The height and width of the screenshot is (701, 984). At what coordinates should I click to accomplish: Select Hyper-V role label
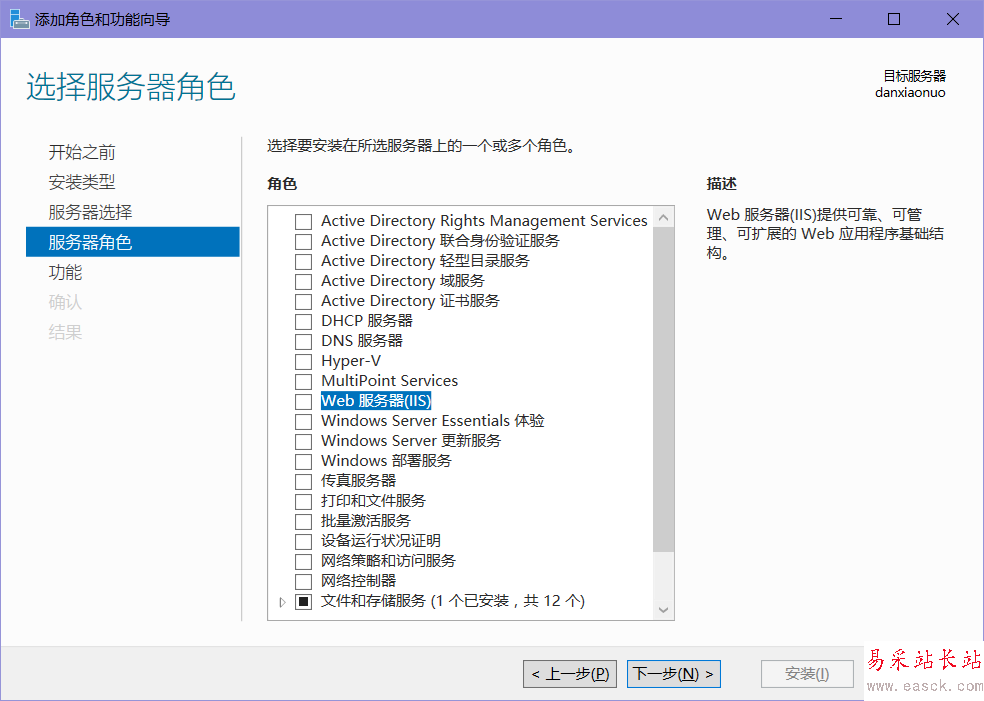[x=351, y=361]
